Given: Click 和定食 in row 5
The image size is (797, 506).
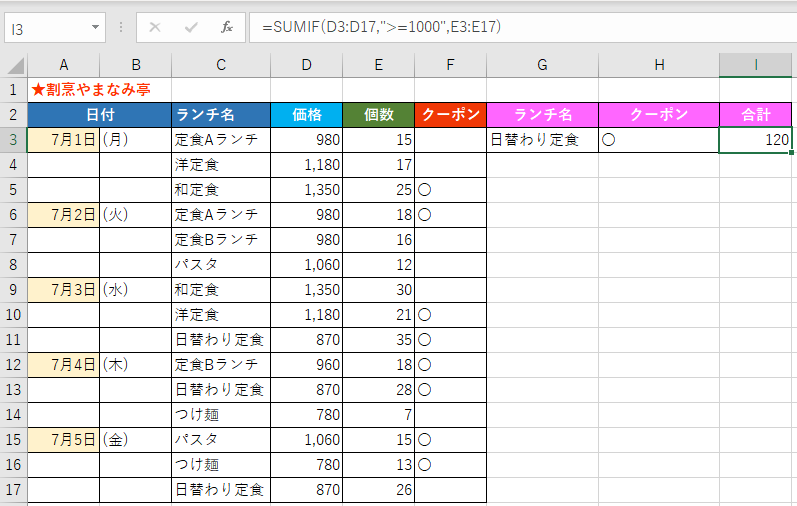Looking at the screenshot, I should (221, 190).
